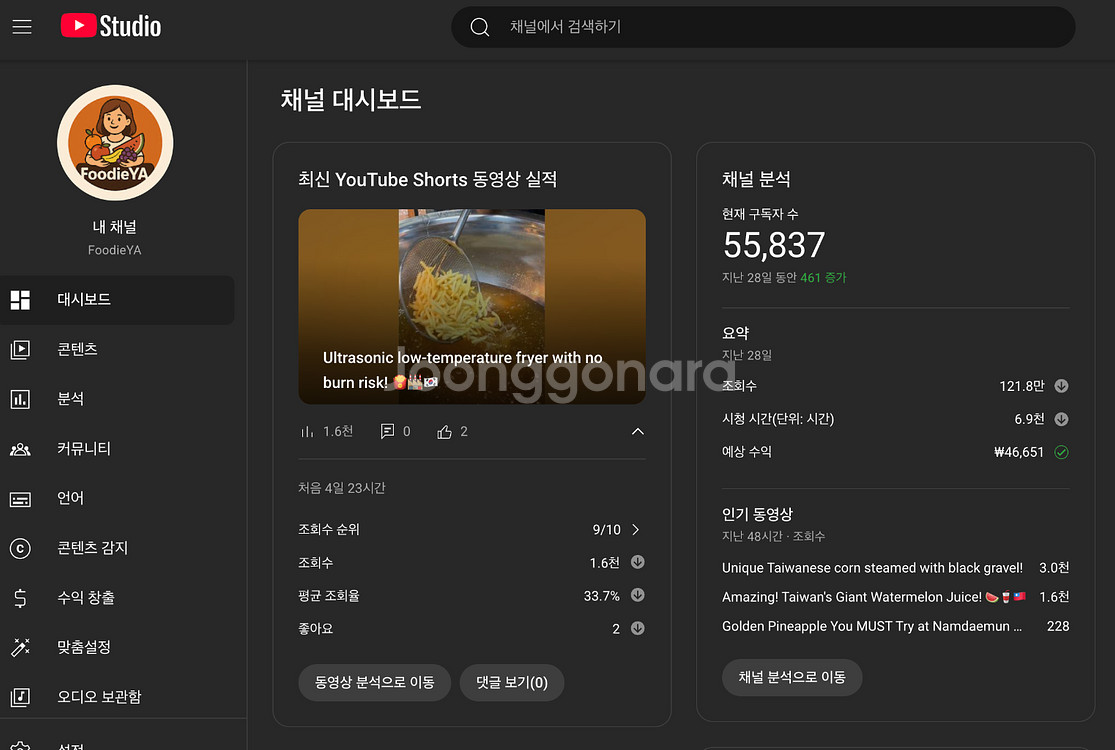Toggle the hamburger navigation menu icon
The image size is (1115, 750).
pyautogui.click(x=22, y=26)
